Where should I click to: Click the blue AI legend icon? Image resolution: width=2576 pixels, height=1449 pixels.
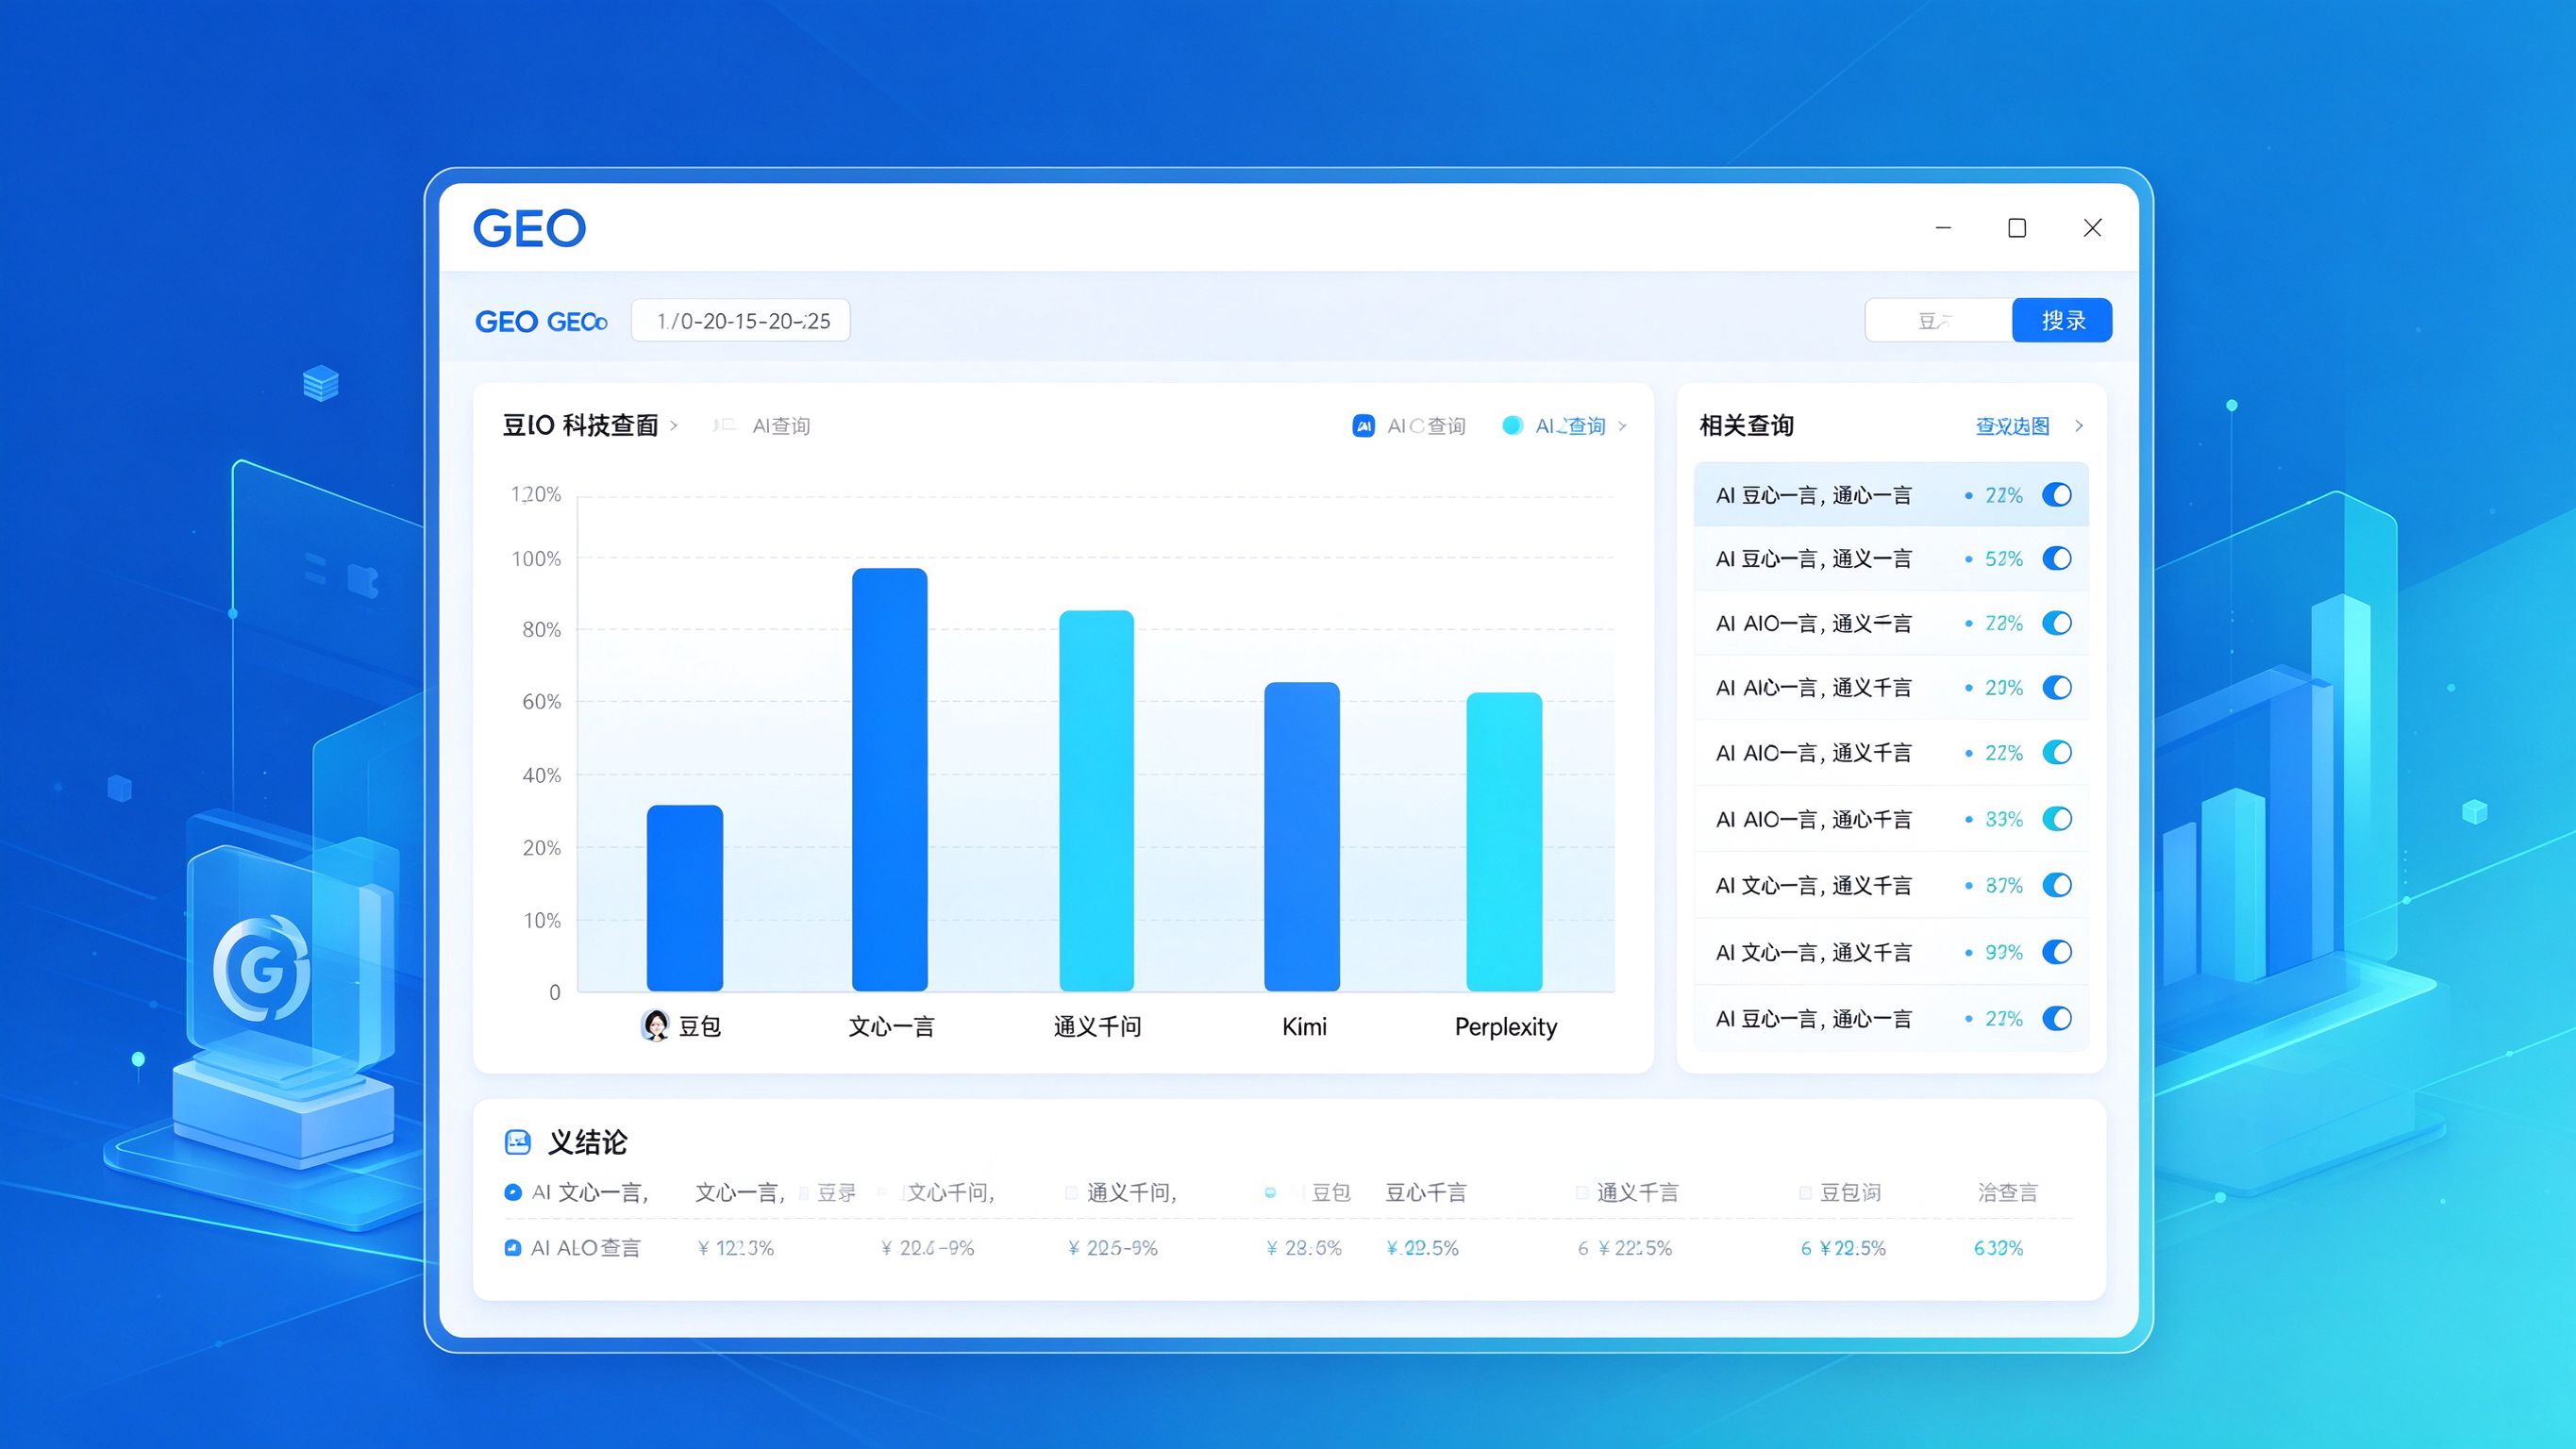(1363, 426)
